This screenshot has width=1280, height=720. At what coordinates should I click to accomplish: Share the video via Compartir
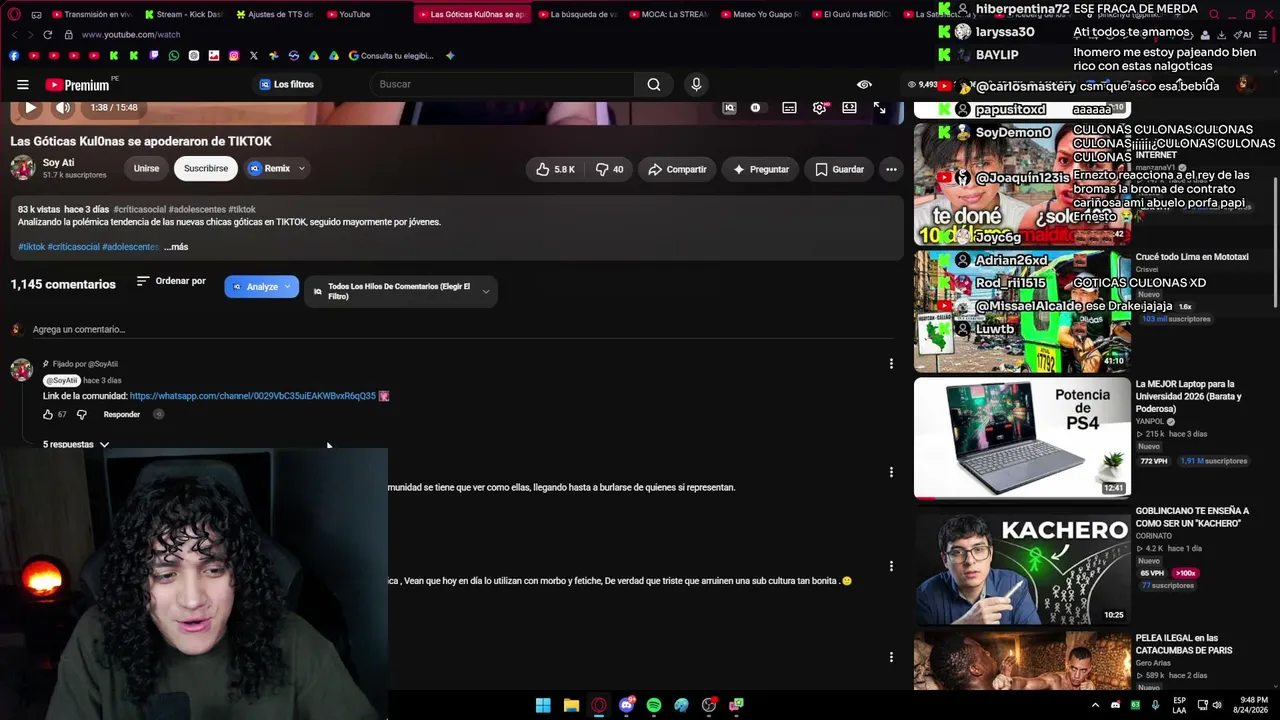(677, 169)
